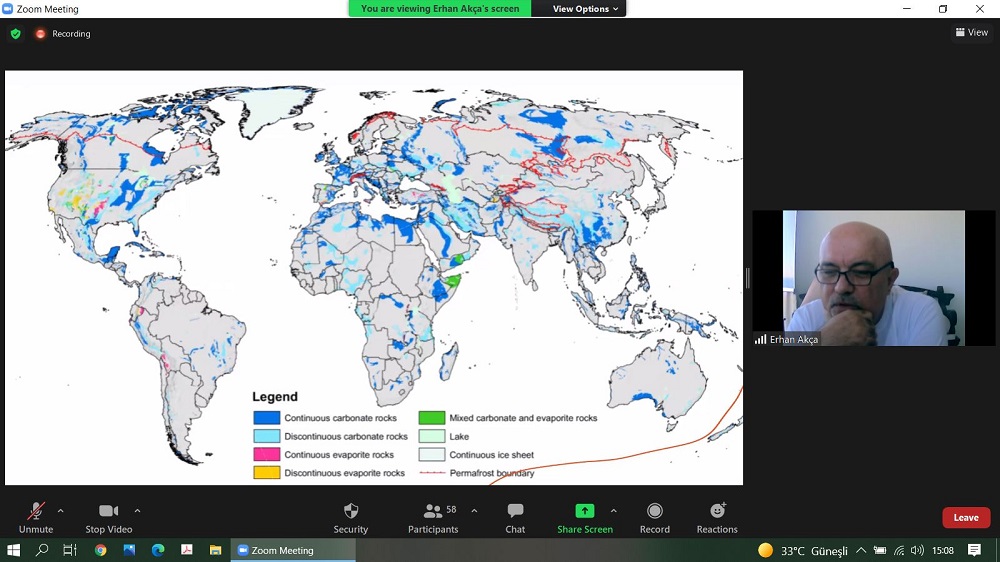Click the panel divider handle beside shared screen
Image resolution: width=1000 pixels, height=562 pixels.
pos(747,278)
